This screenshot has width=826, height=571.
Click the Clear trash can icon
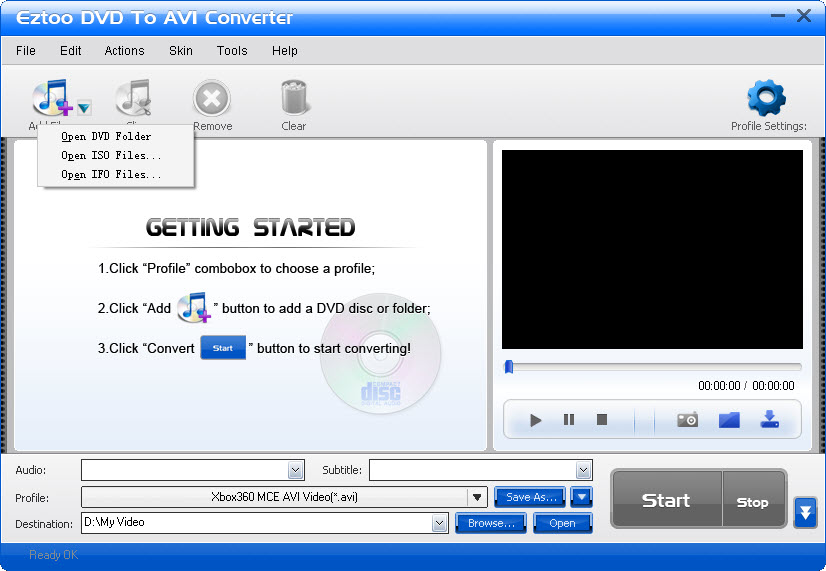click(293, 97)
